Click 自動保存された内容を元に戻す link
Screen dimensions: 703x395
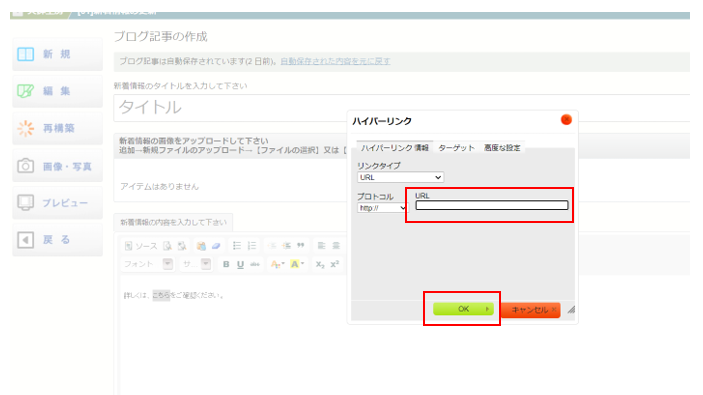[335, 61]
